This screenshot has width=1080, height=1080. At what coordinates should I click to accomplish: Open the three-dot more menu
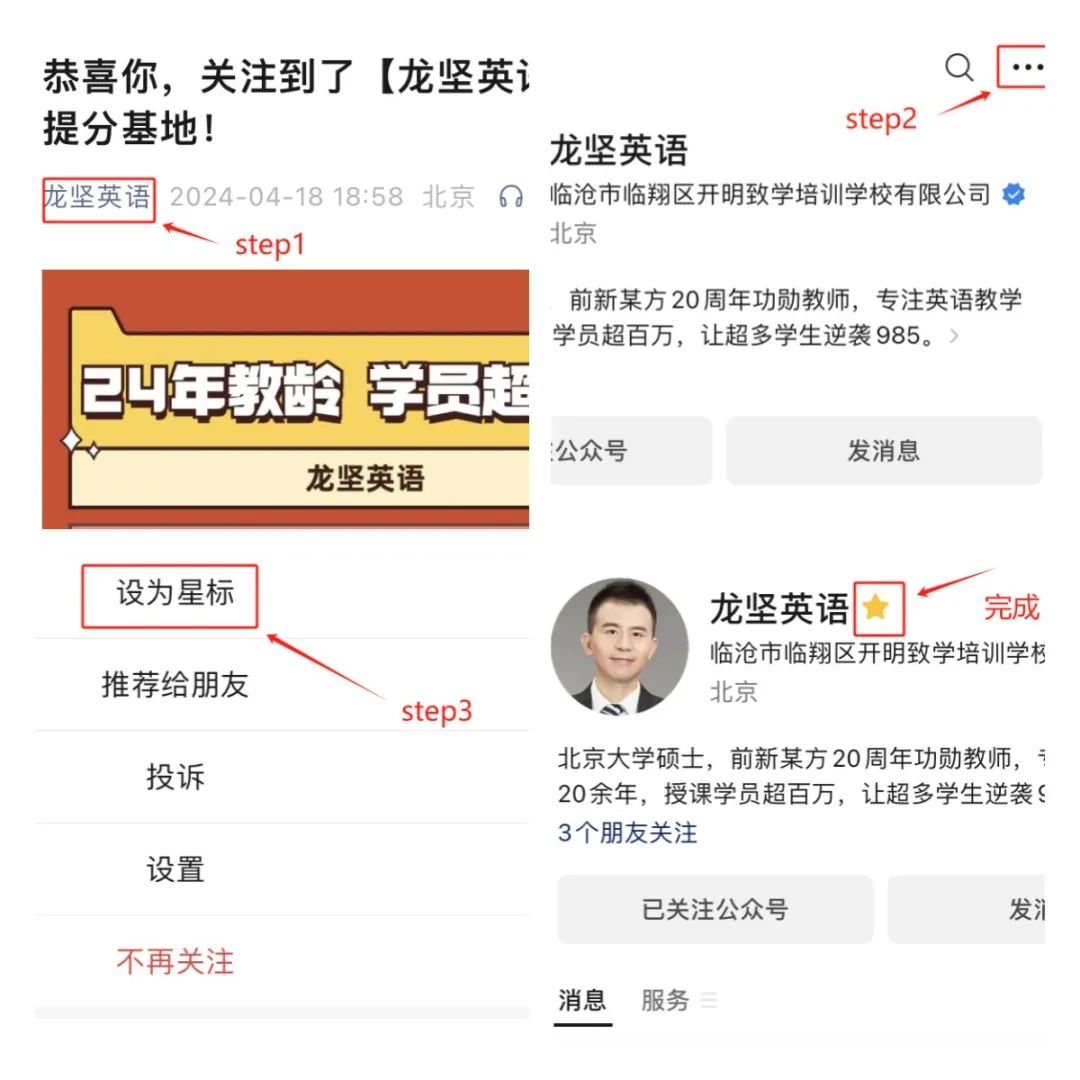(1027, 67)
